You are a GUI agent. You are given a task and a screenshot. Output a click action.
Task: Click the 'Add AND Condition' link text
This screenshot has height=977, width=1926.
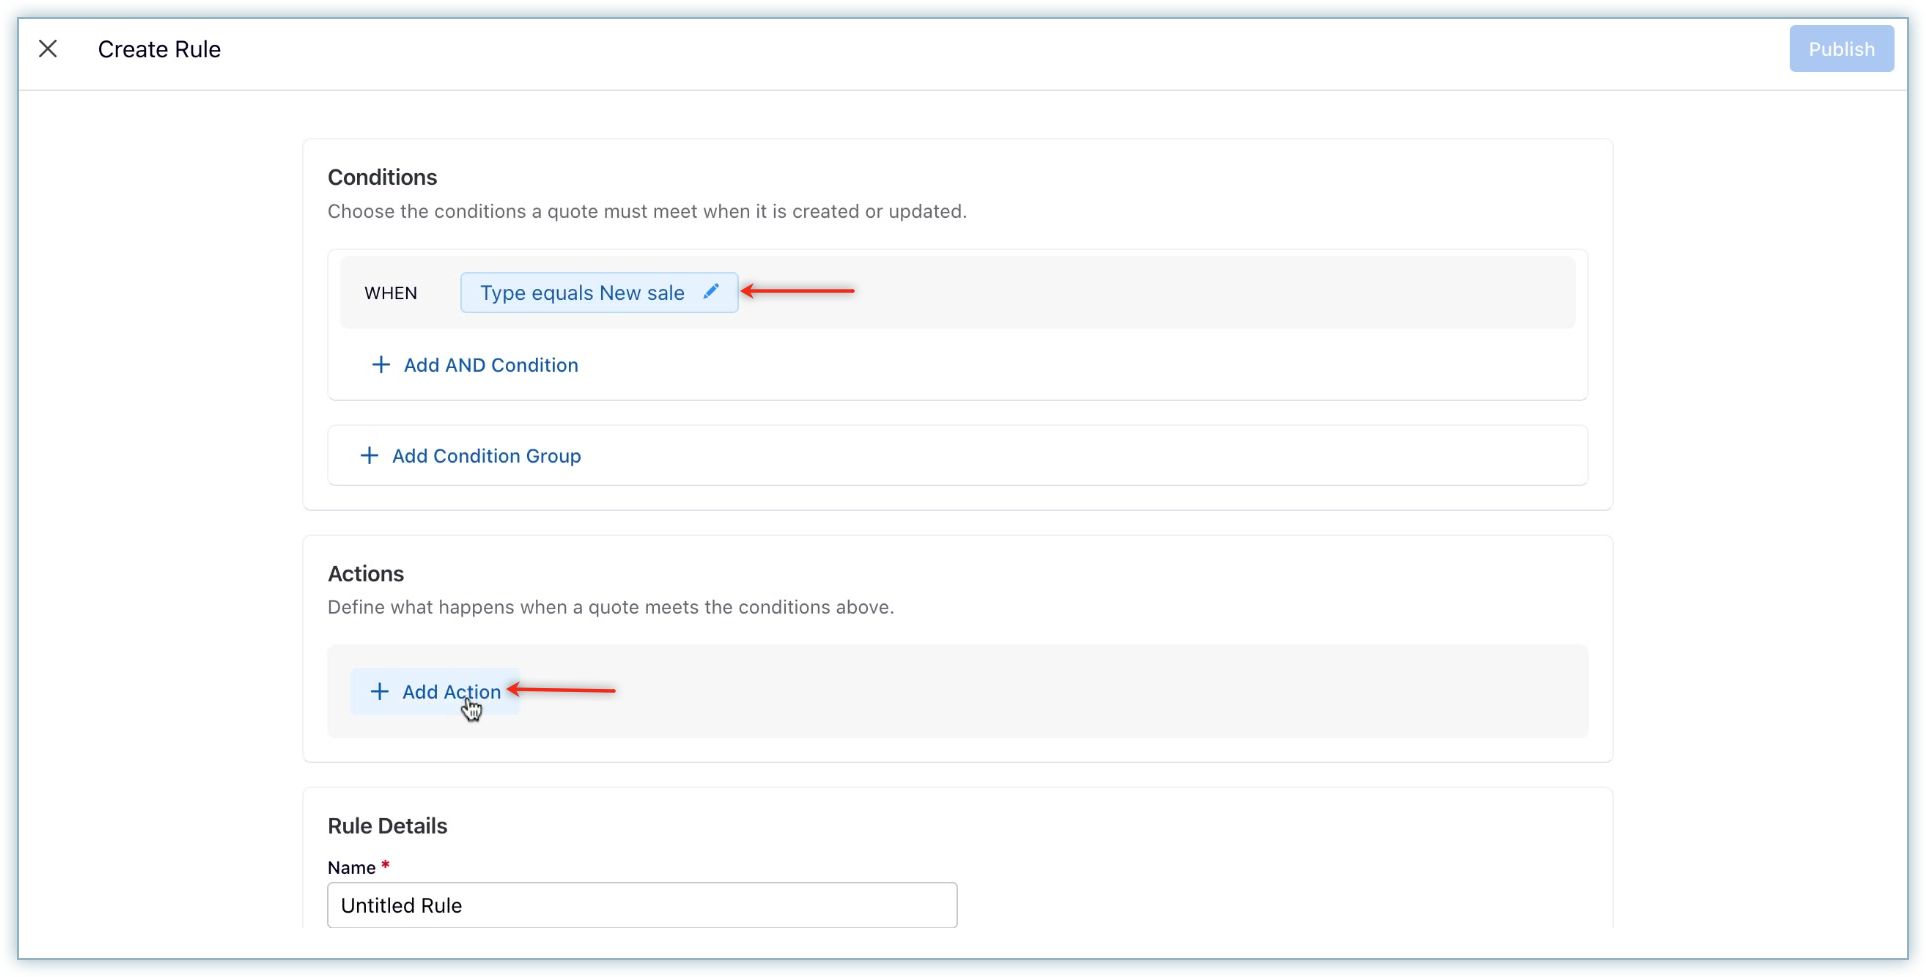(490, 365)
